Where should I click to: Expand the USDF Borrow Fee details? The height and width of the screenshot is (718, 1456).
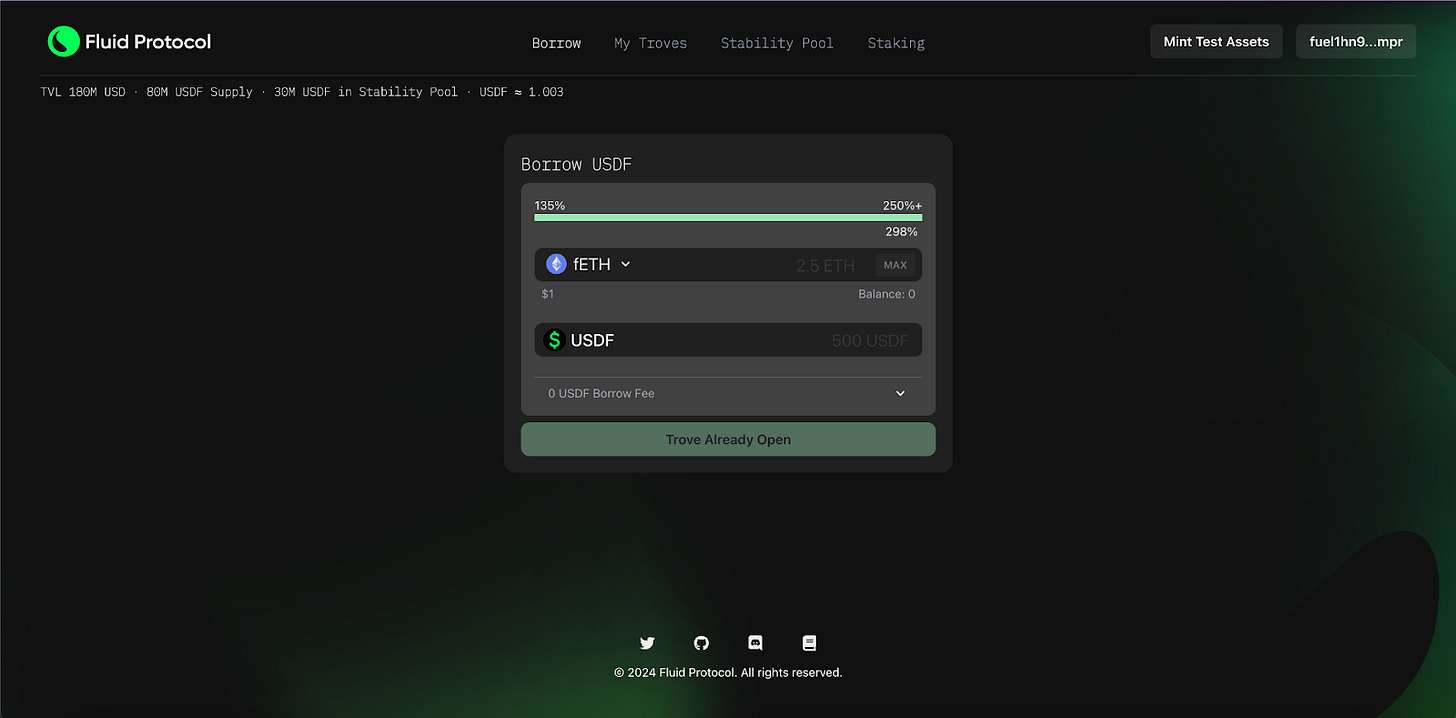tap(899, 393)
